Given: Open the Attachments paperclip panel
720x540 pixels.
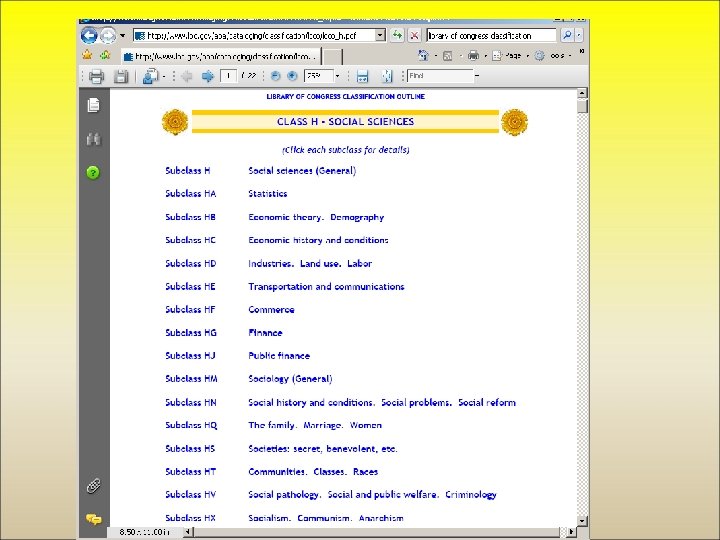Looking at the screenshot, I should click(x=94, y=486).
